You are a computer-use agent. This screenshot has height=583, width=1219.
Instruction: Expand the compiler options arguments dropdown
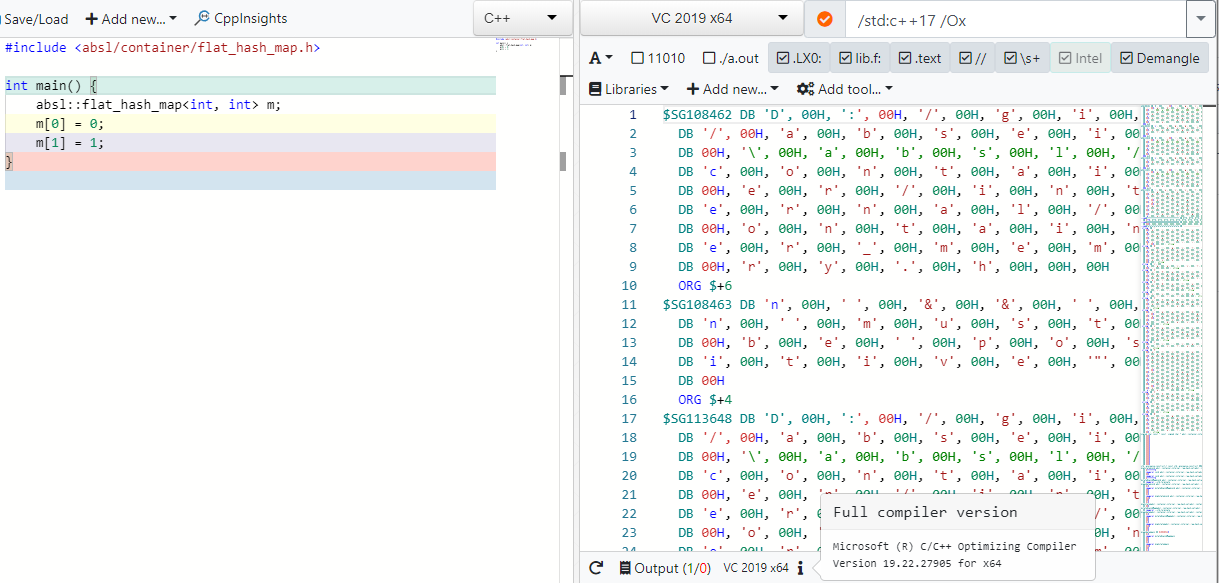tap(1201, 18)
